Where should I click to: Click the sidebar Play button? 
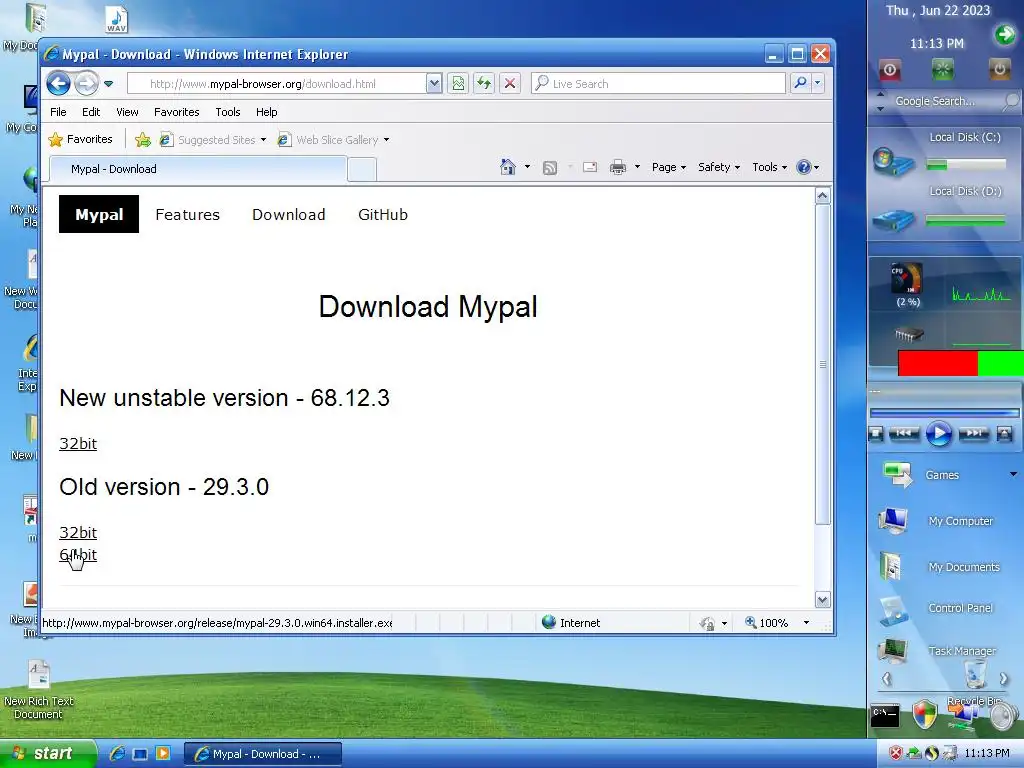[938, 433]
